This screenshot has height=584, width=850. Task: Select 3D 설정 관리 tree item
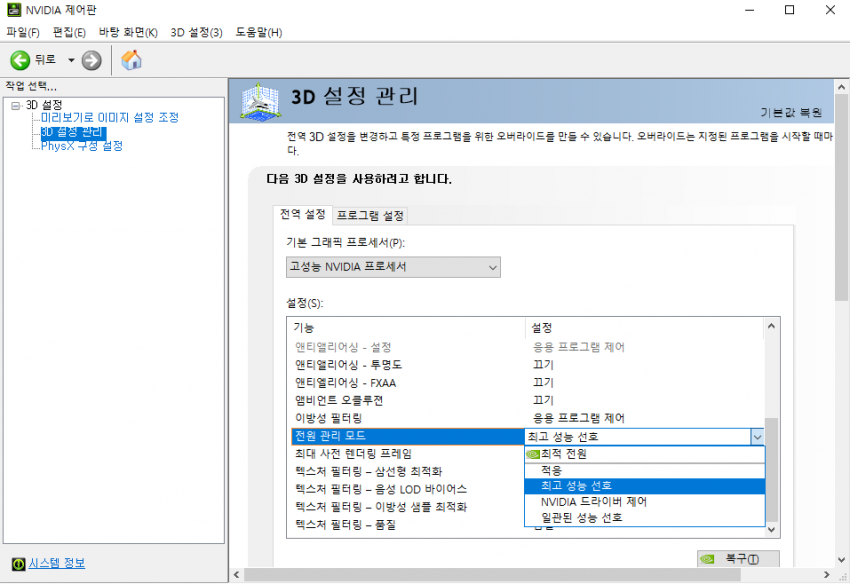tap(73, 132)
